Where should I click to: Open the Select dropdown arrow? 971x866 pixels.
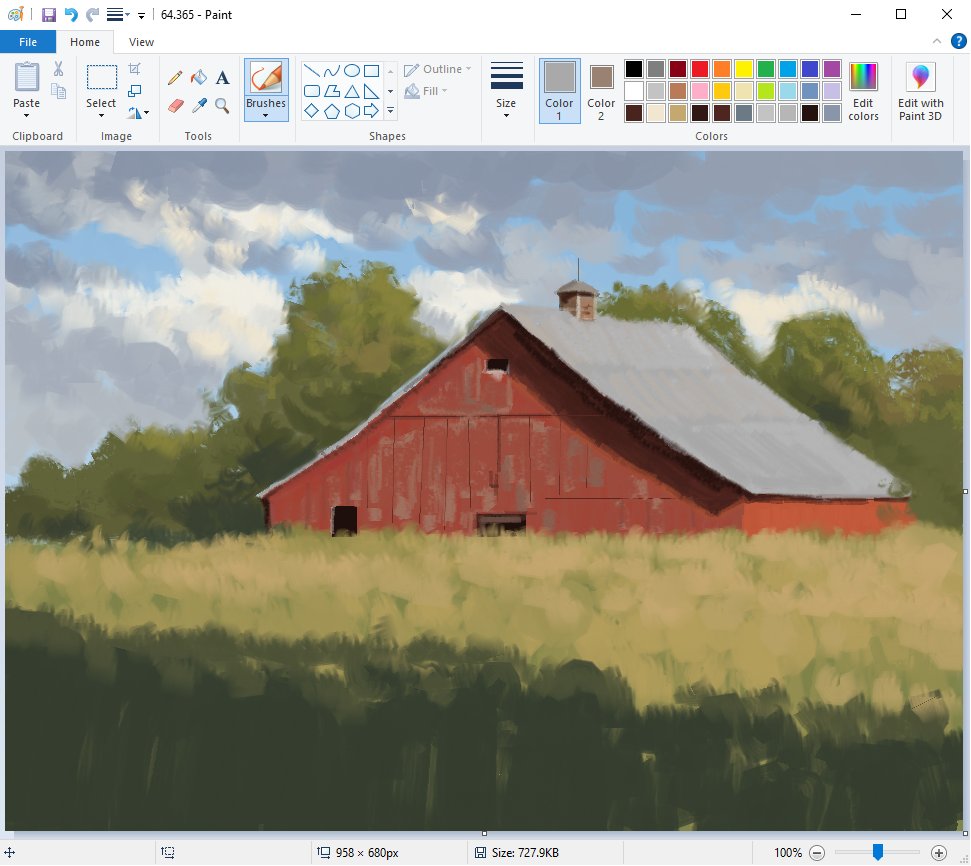coord(101,116)
